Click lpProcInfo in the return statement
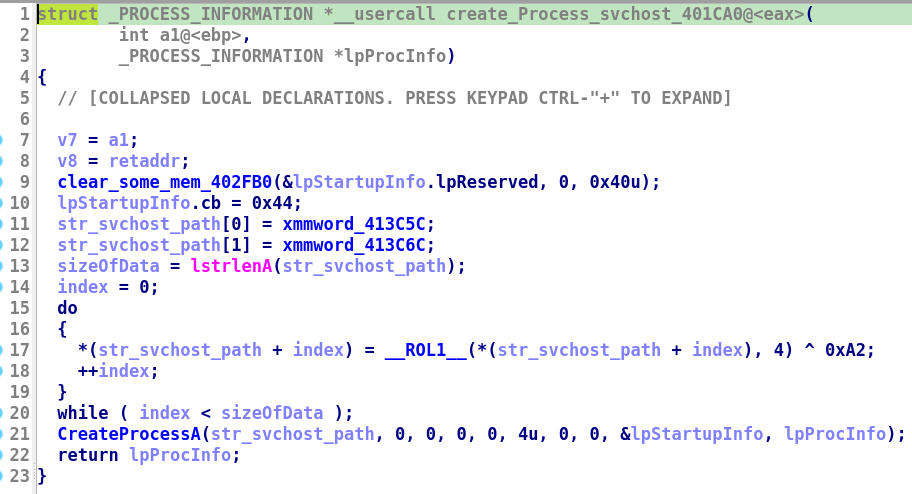This screenshot has width=912, height=494. [x=180, y=454]
